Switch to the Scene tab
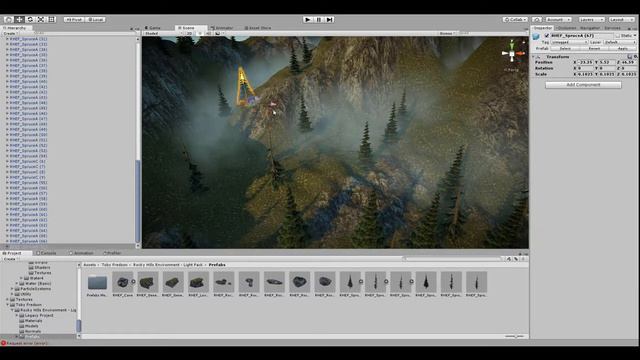The image size is (640, 360). [188, 28]
